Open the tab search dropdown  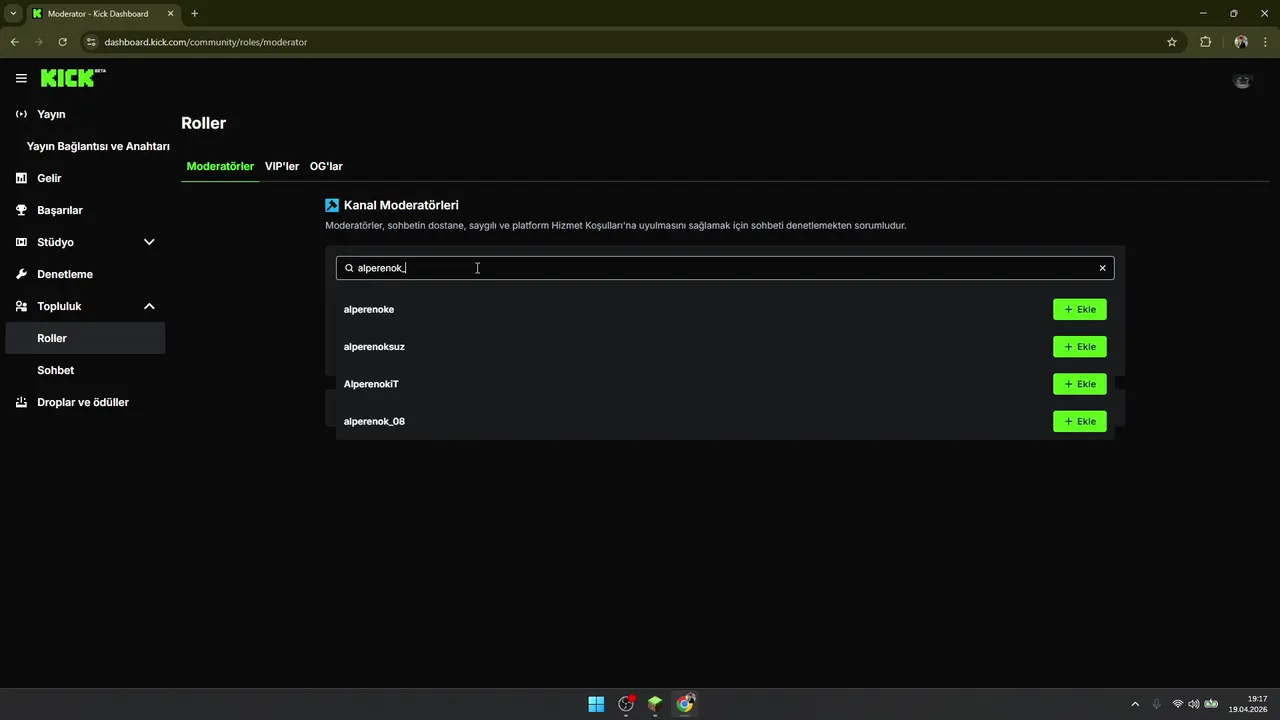[x=13, y=14]
